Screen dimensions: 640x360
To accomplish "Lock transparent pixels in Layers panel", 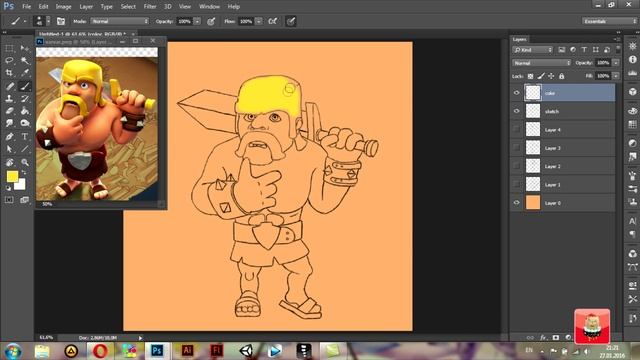I will [530, 76].
